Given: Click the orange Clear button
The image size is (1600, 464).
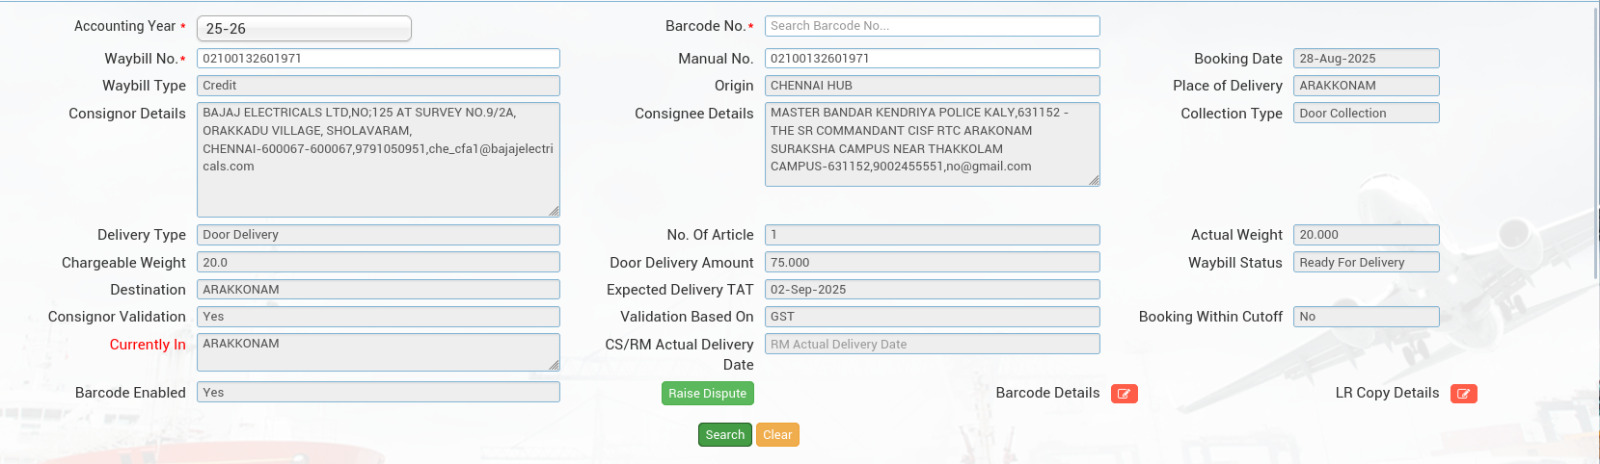Looking at the screenshot, I should click(777, 435).
